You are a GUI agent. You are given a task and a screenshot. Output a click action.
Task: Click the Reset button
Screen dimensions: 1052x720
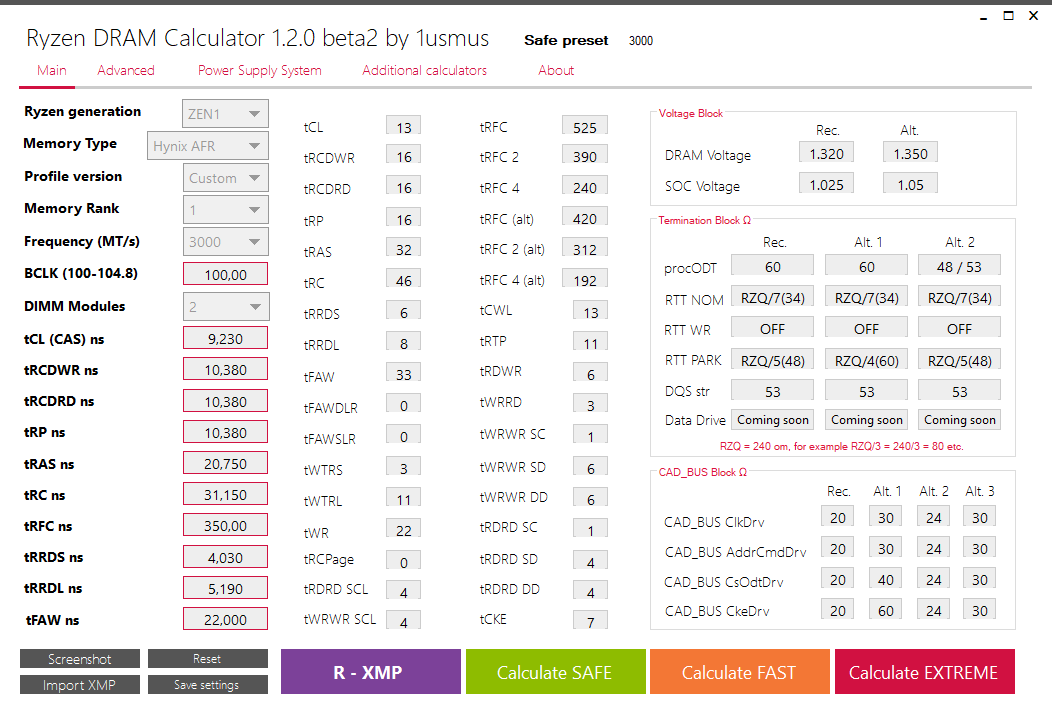pos(207,659)
